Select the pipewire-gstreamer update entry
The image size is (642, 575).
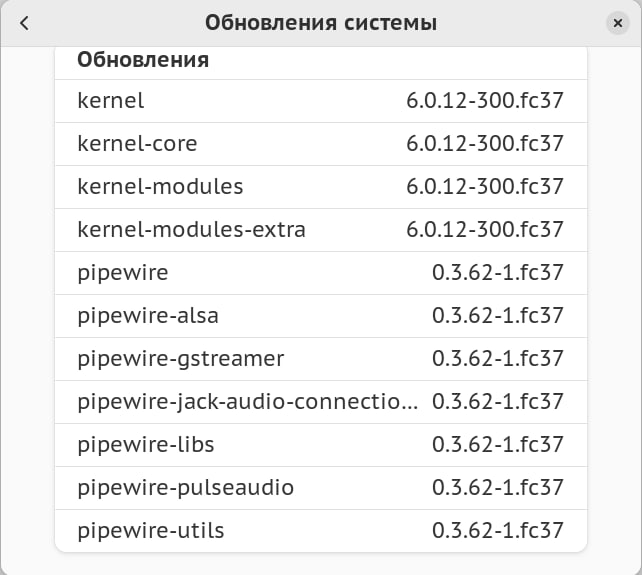(181, 358)
